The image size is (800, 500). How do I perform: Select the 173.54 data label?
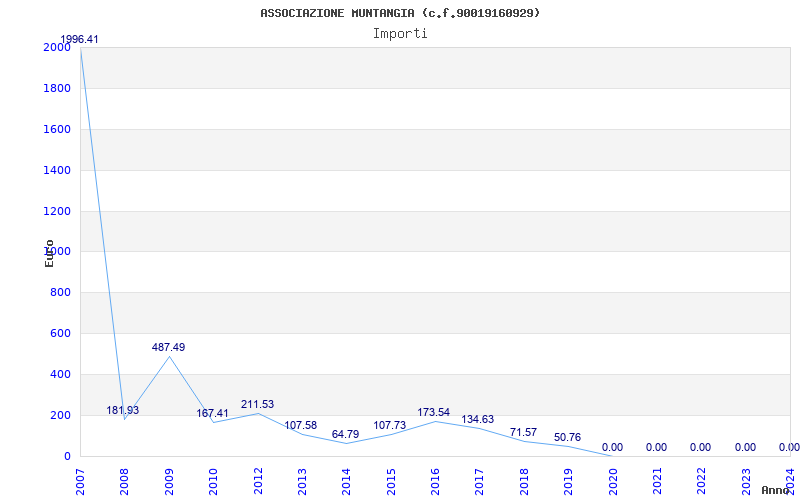point(434,412)
